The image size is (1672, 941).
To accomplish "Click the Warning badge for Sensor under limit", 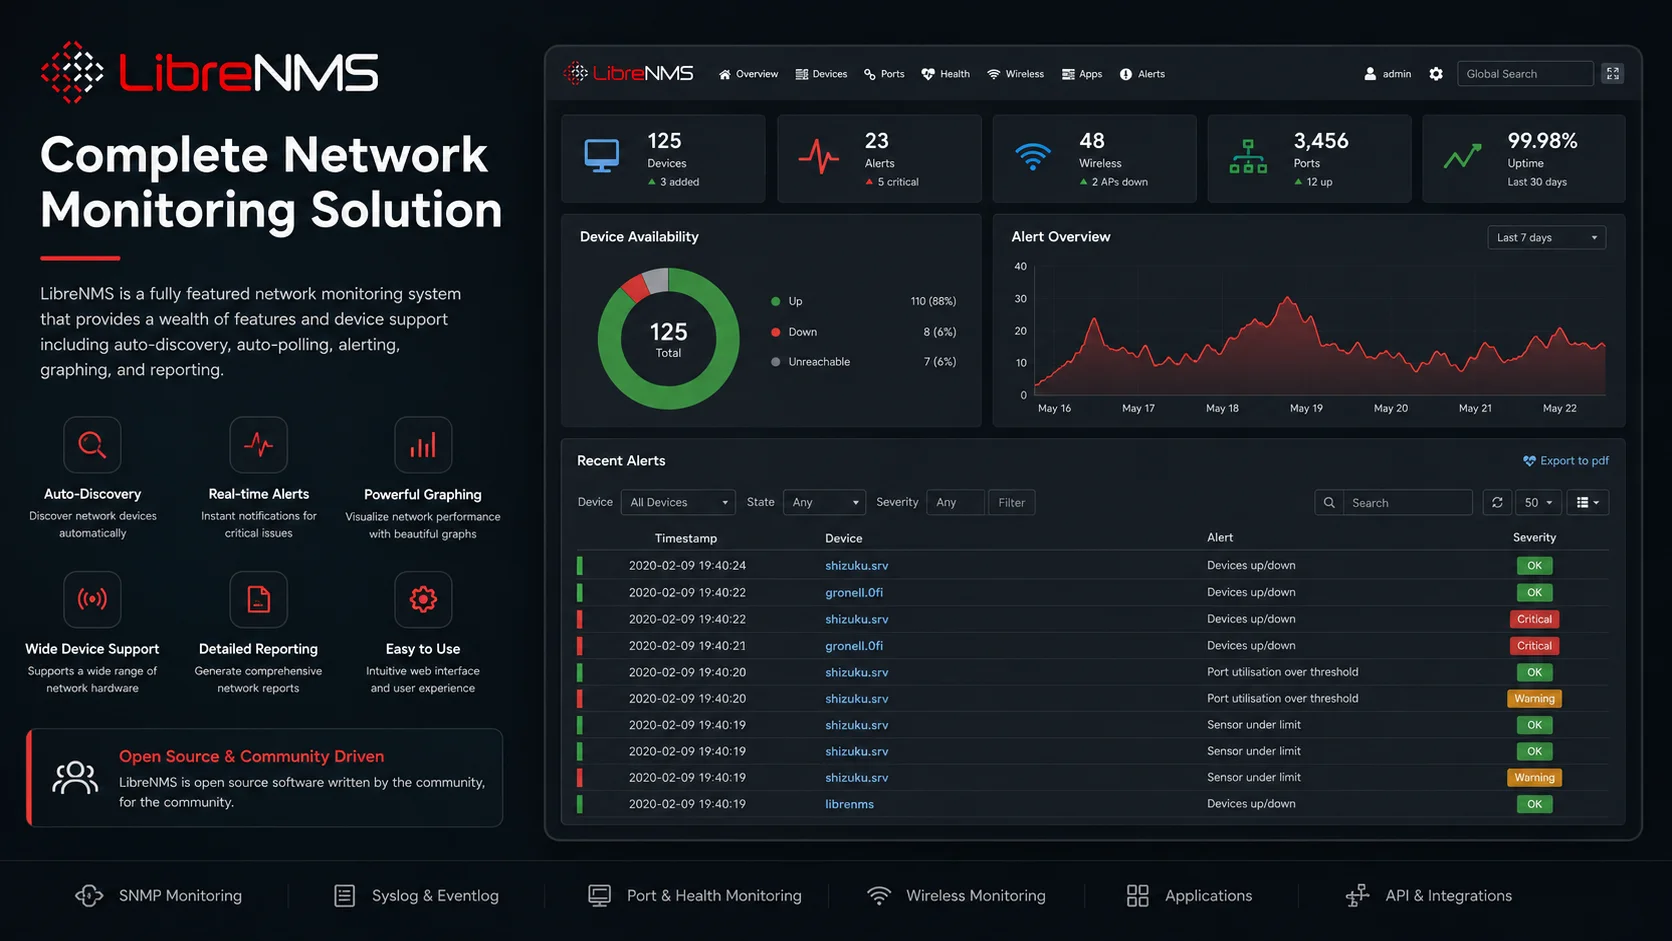I will click(x=1534, y=778).
